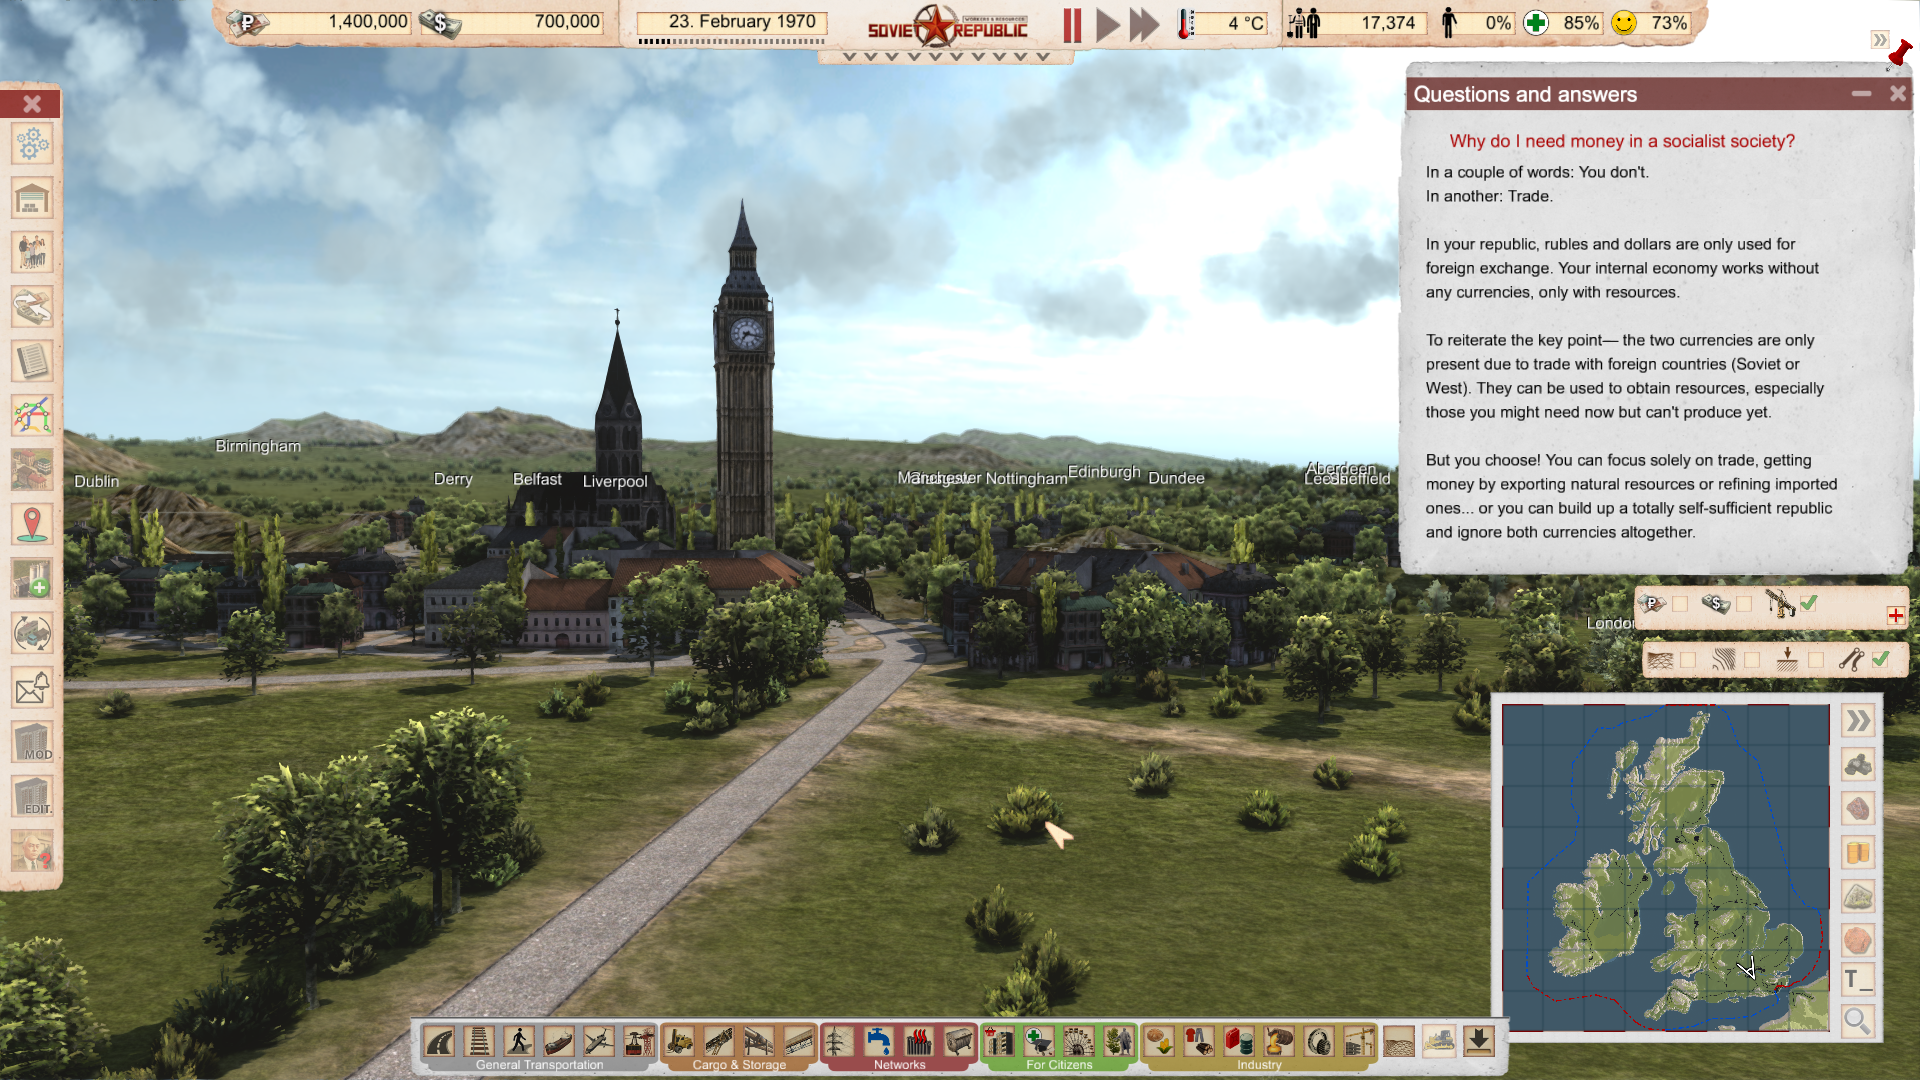Open the forklift storage menu
This screenshot has height=1080, width=1920.
tap(679, 1042)
